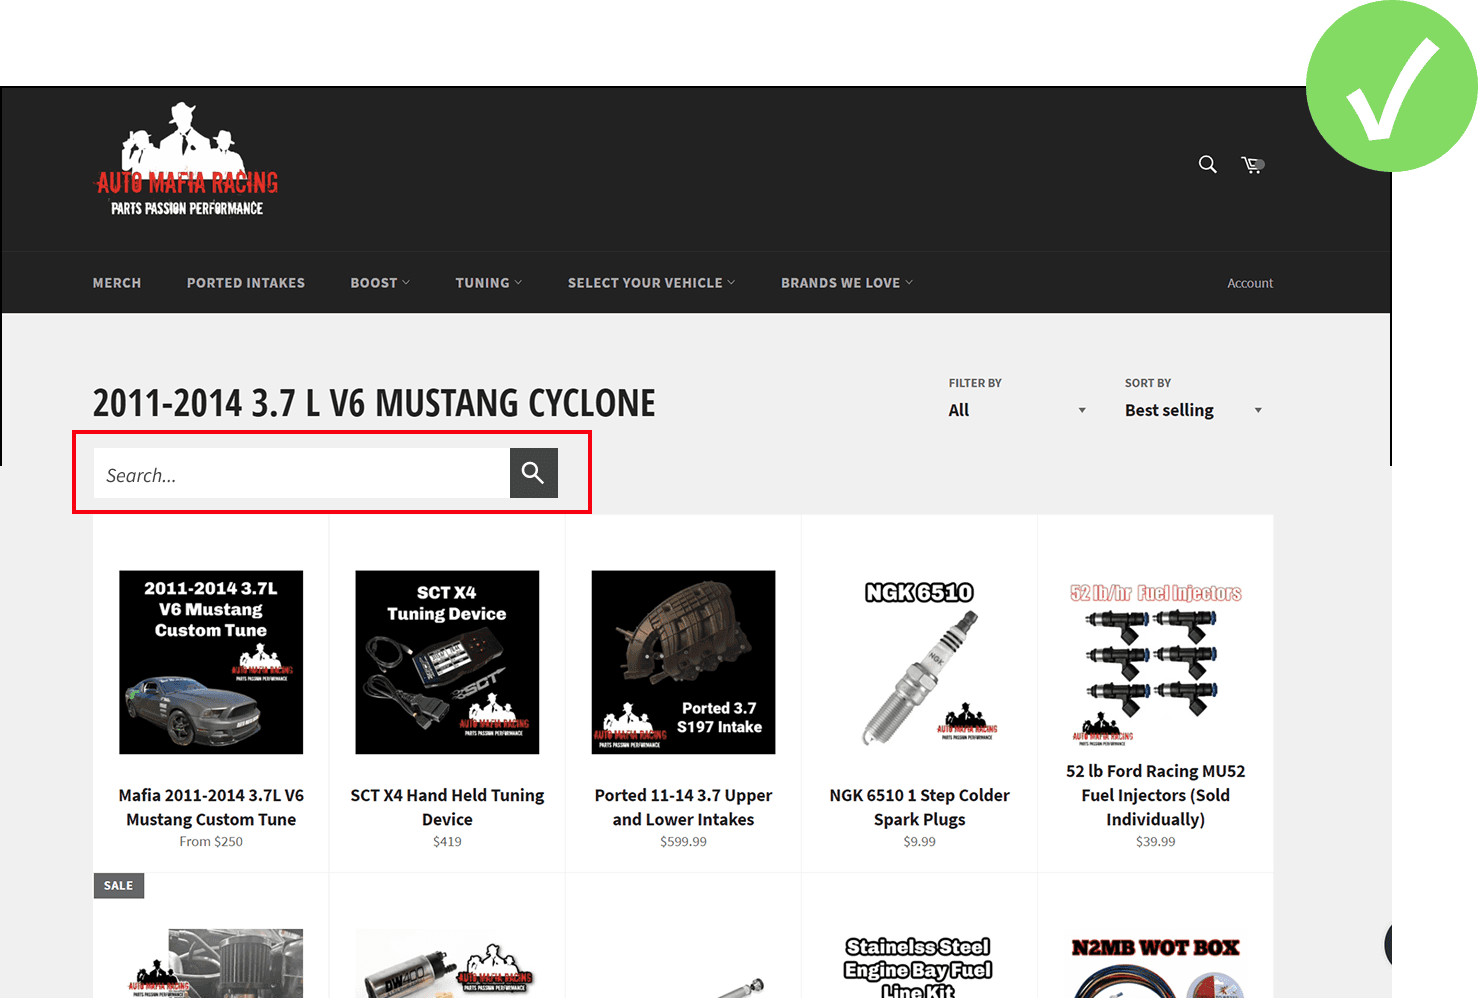Open the SCT X4 Tuning Device image
The image size is (1478, 998).
click(447, 662)
